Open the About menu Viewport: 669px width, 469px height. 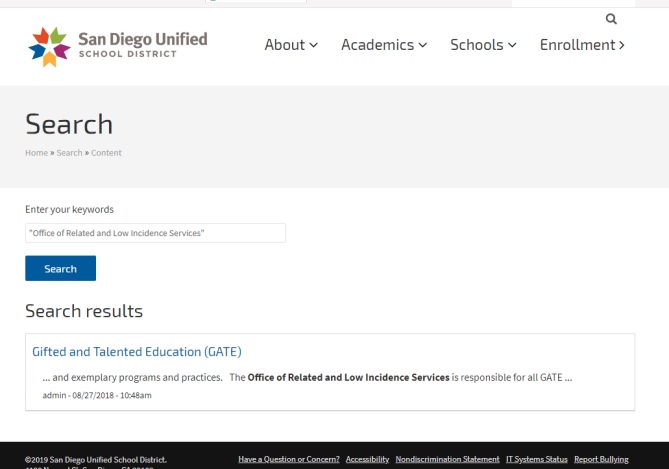[290, 45]
